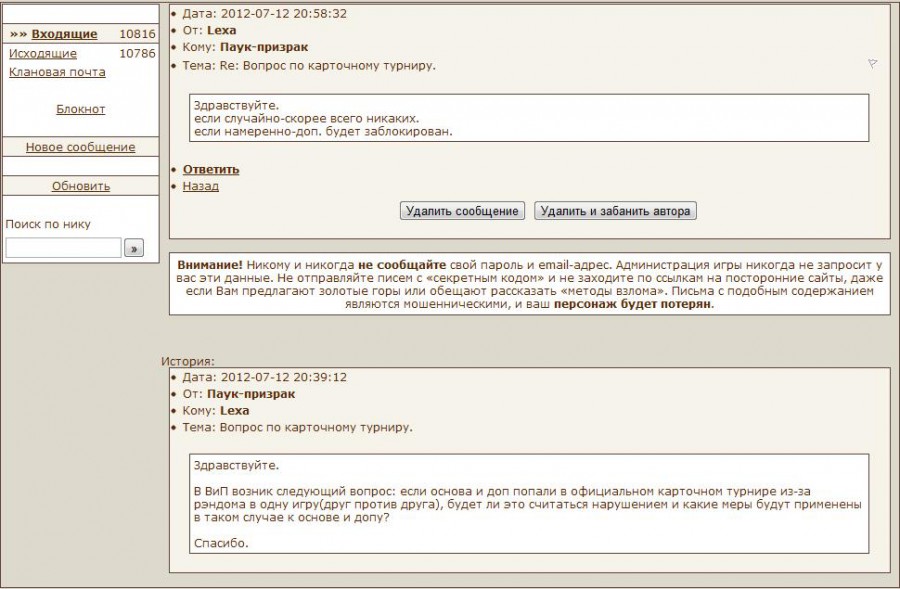
Task: Select history date 2012-07-12 20:39:12
Action: [x=284, y=377]
